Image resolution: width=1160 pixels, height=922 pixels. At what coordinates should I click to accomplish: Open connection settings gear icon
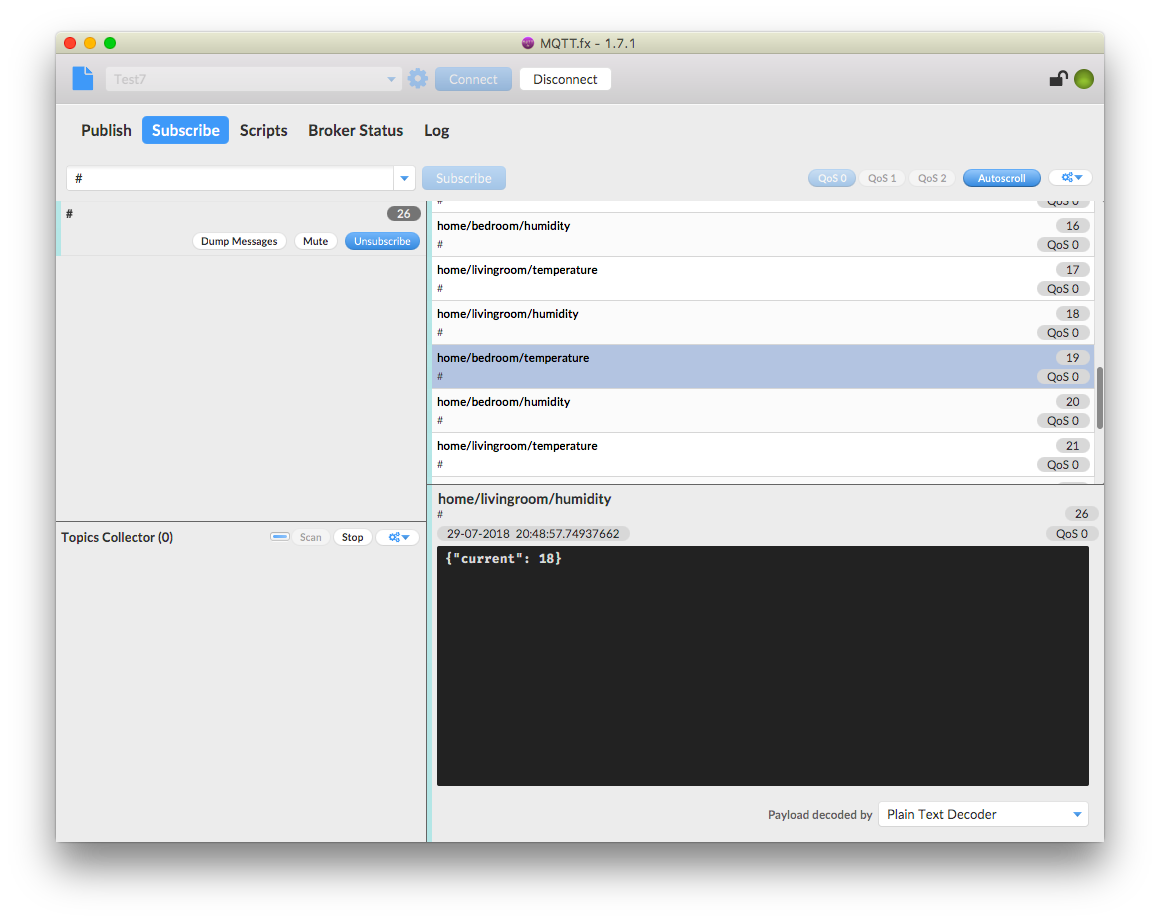coord(418,78)
